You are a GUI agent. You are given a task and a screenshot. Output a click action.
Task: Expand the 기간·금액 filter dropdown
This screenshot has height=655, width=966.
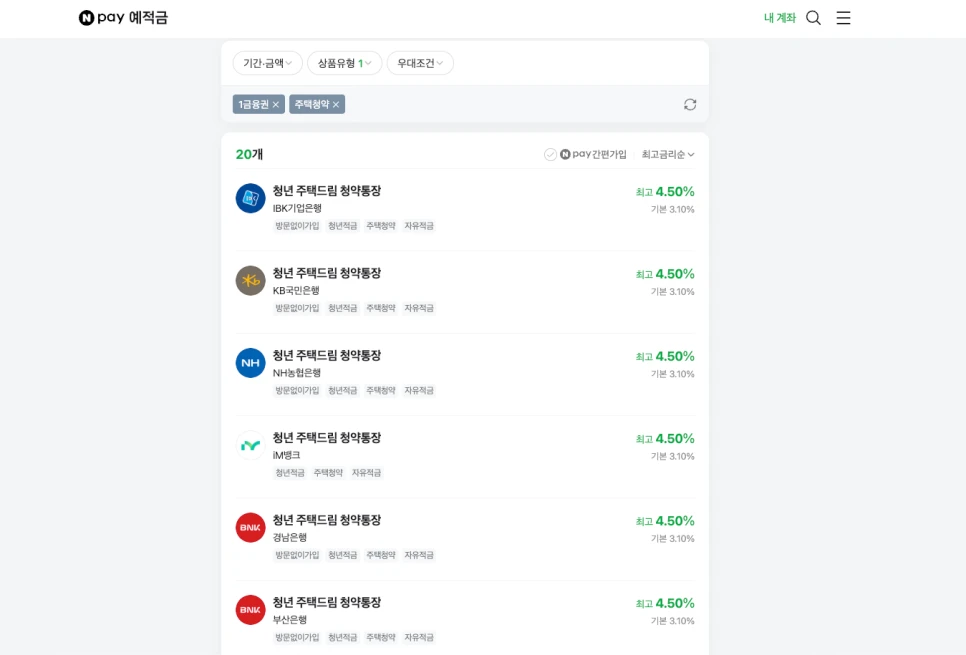pos(267,63)
